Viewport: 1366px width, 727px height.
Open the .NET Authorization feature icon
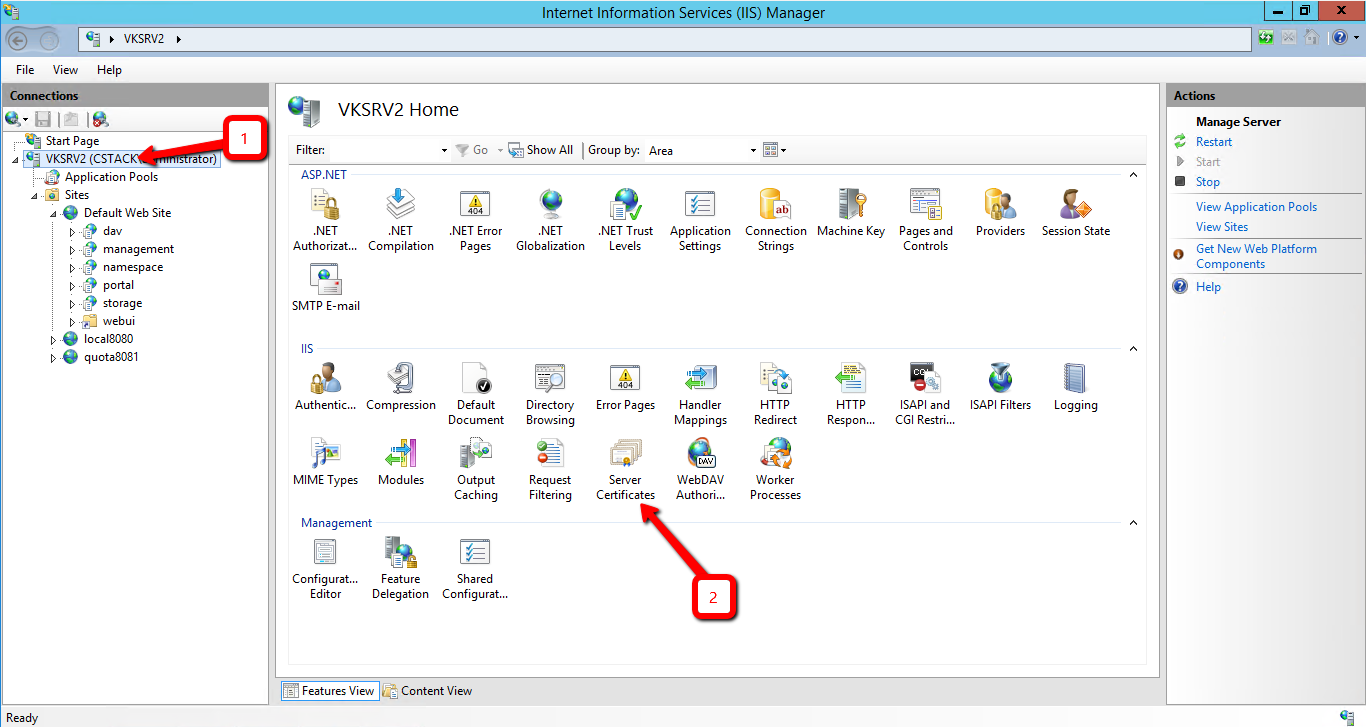(x=325, y=220)
